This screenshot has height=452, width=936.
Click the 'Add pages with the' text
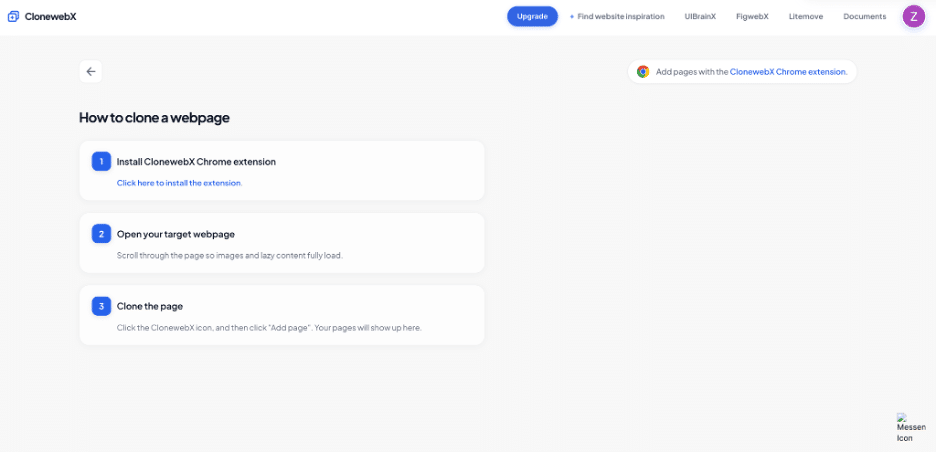click(x=692, y=72)
